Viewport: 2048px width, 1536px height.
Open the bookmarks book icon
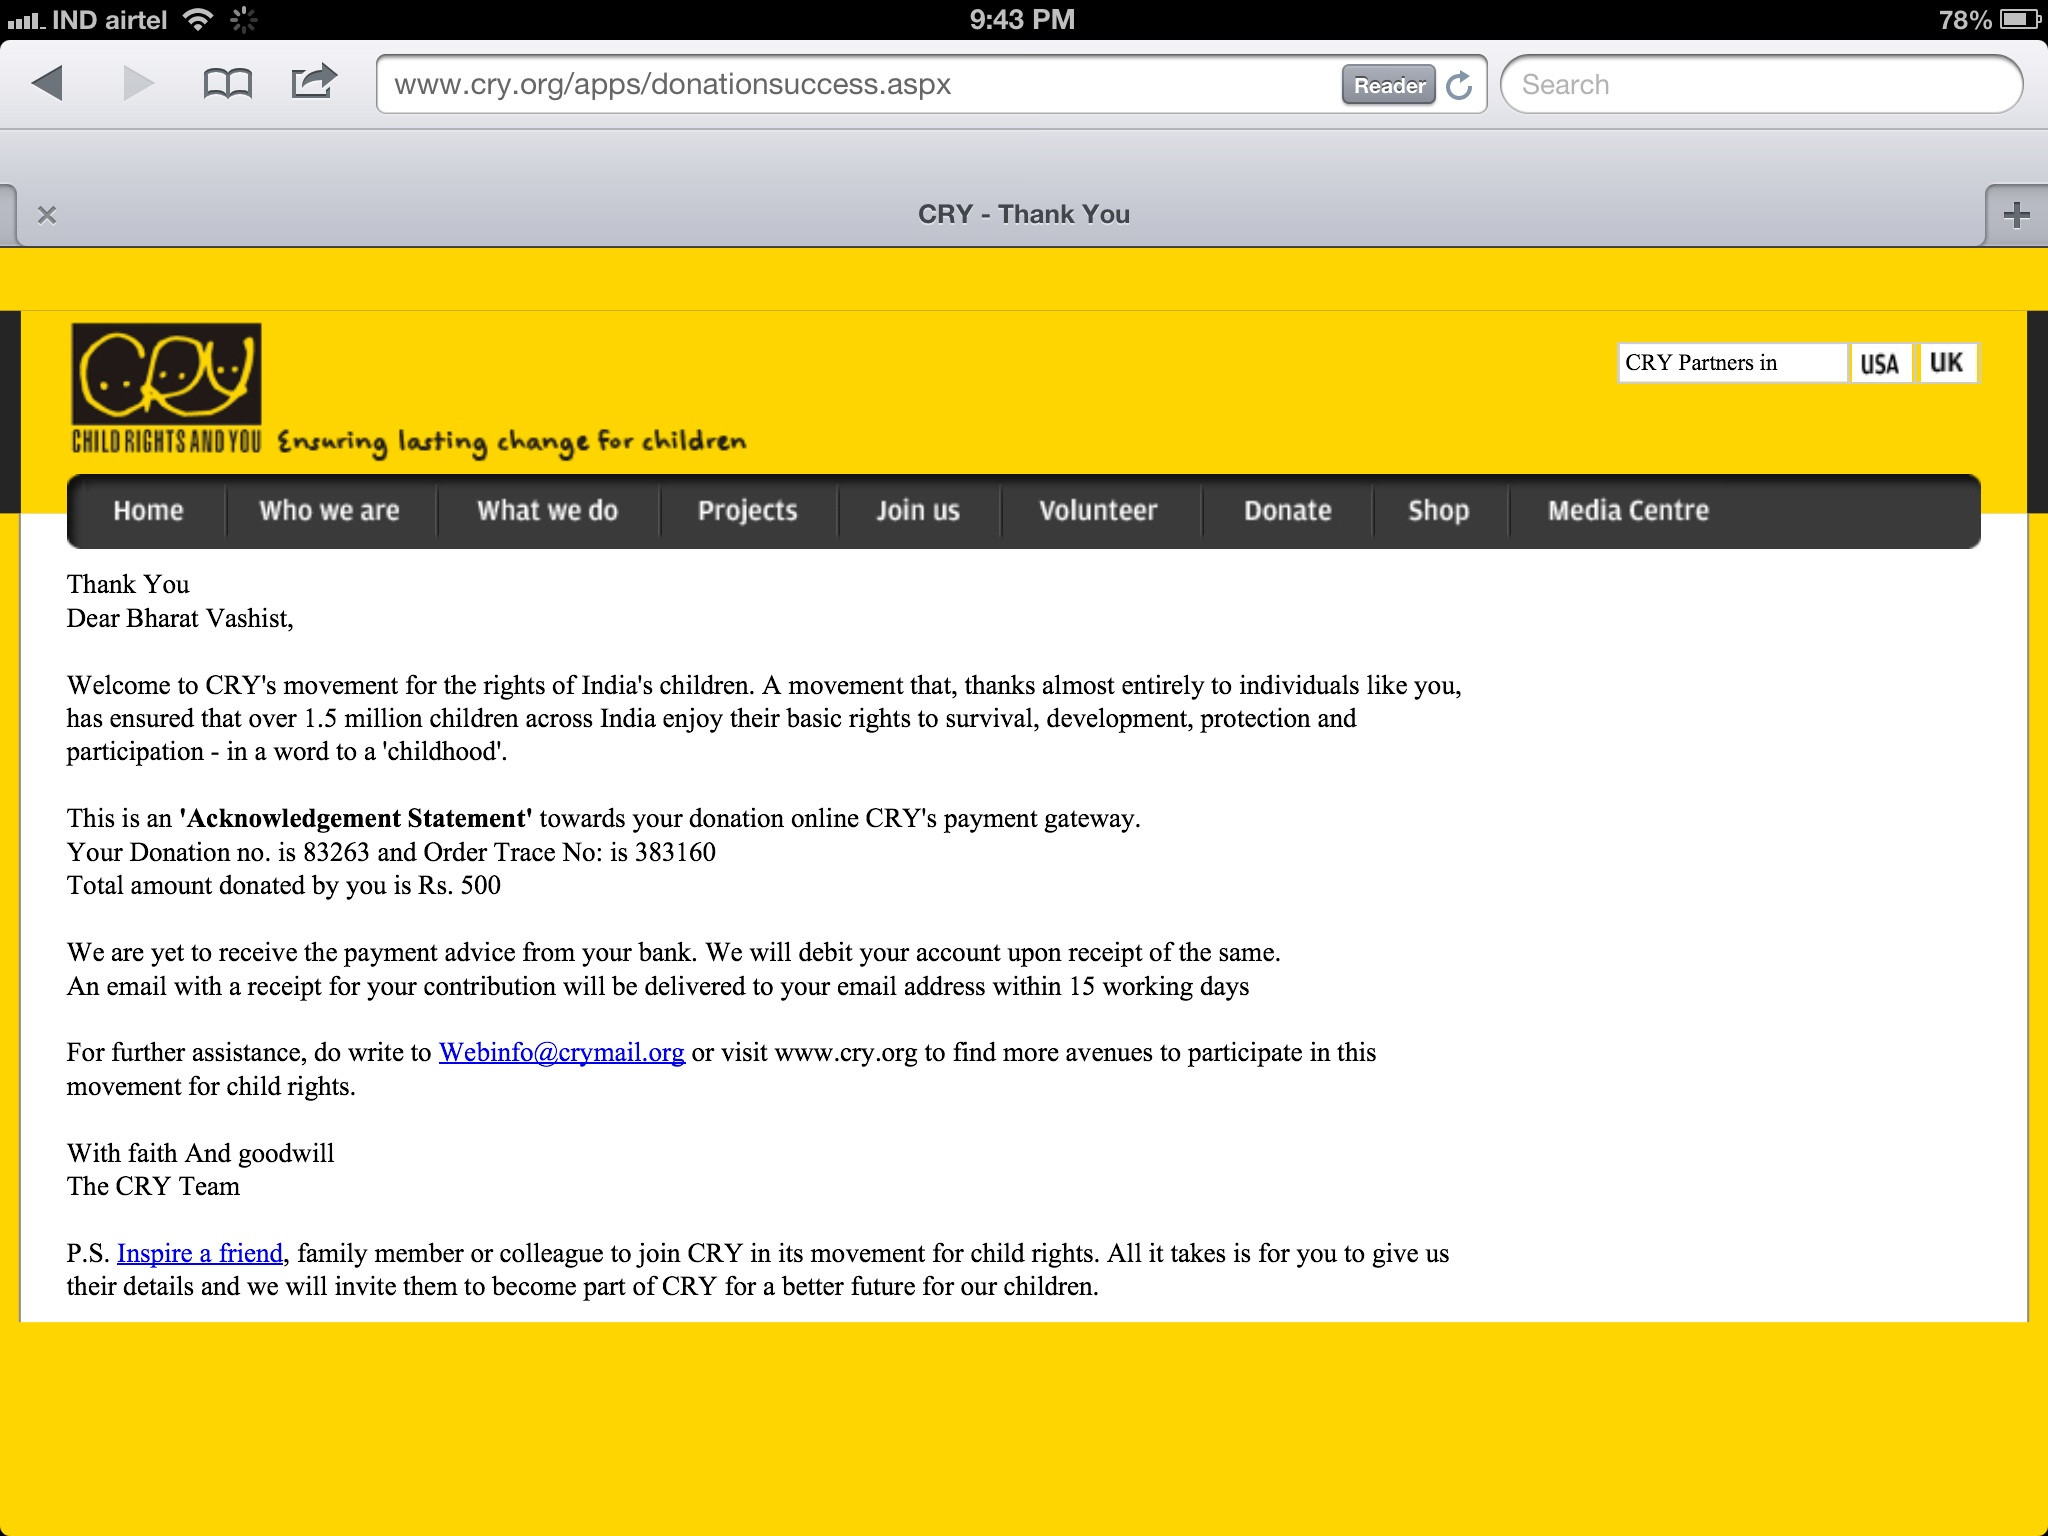tap(227, 84)
